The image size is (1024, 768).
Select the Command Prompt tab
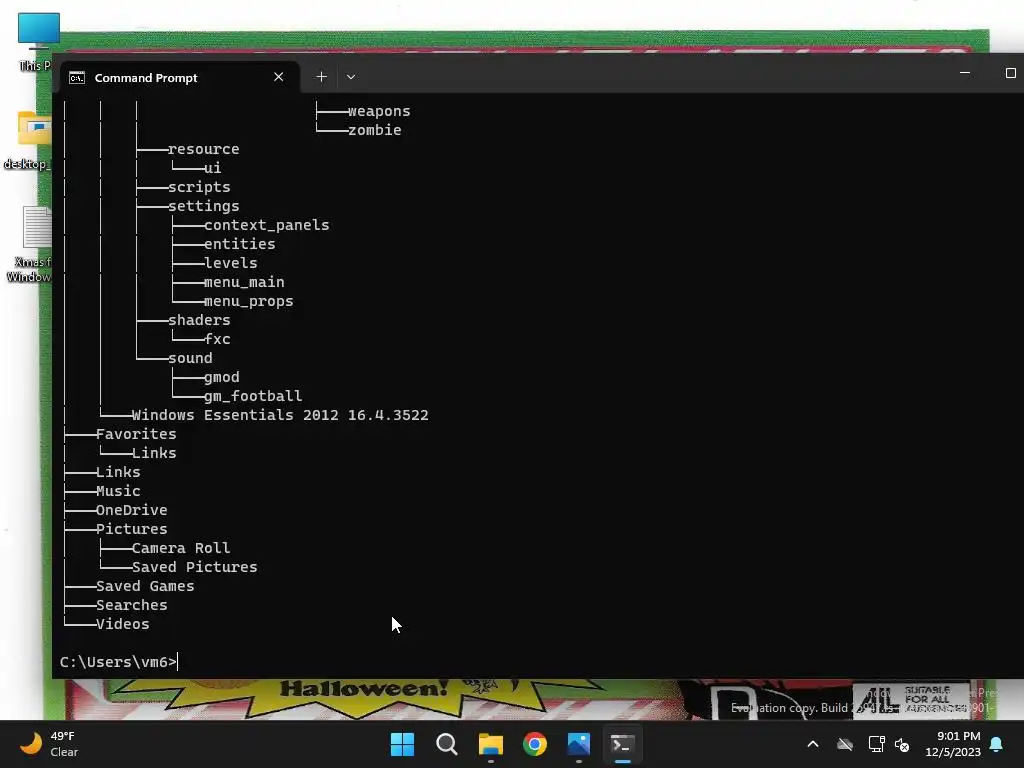click(x=180, y=77)
